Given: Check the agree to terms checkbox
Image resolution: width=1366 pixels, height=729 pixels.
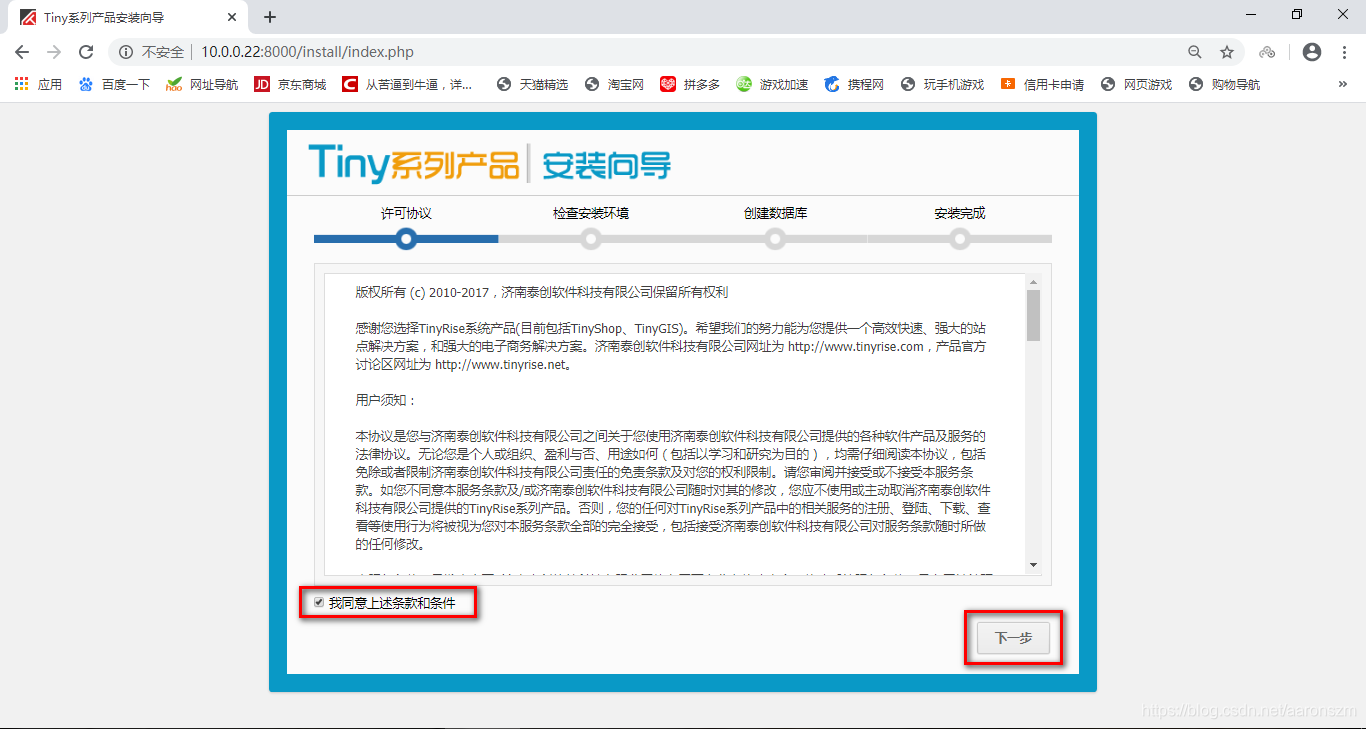Looking at the screenshot, I should point(319,603).
